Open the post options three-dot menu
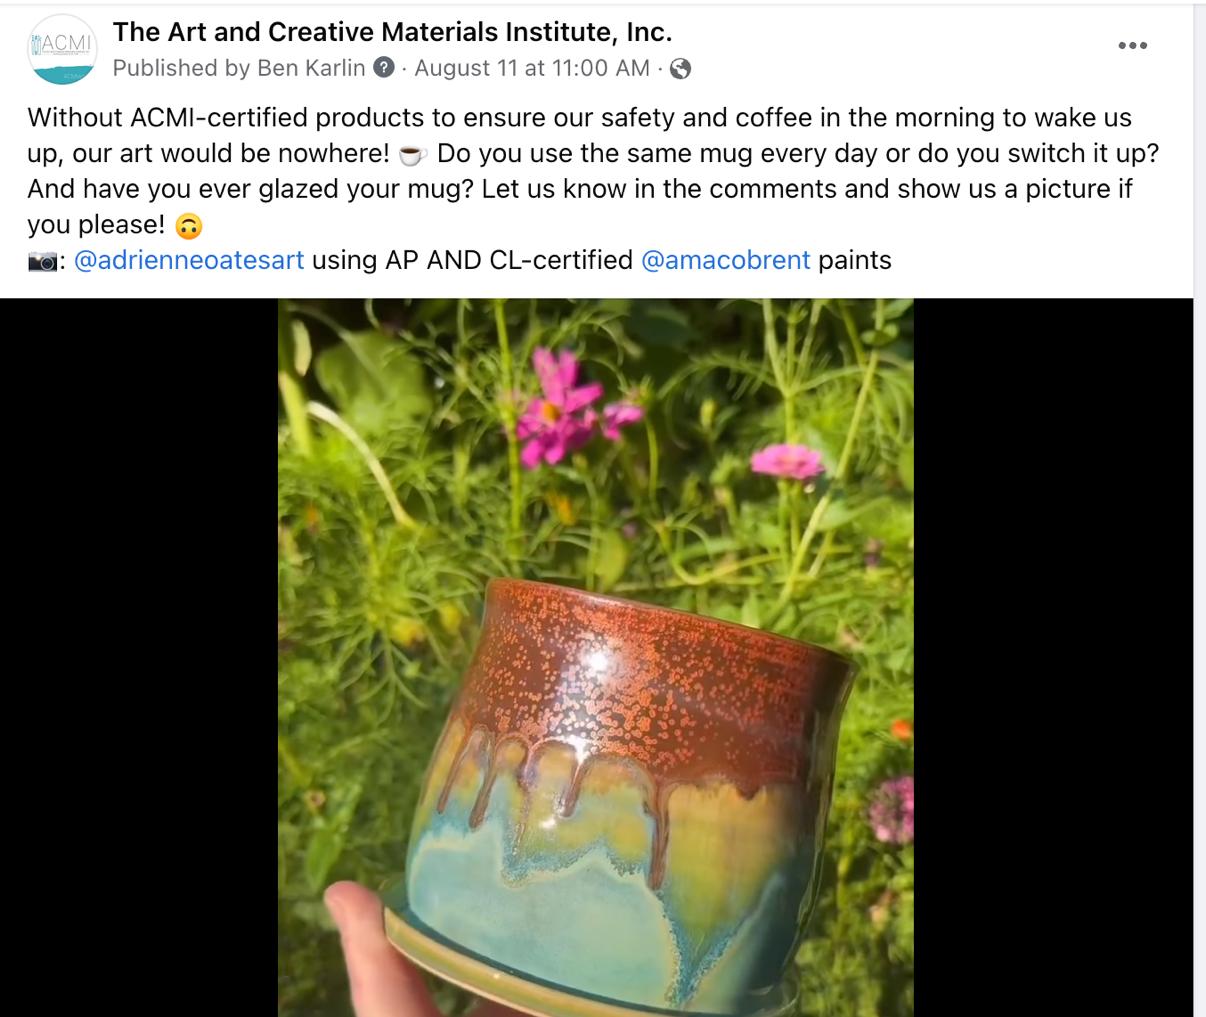The image size is (1206, 1017). click(x=1132, y=45)
